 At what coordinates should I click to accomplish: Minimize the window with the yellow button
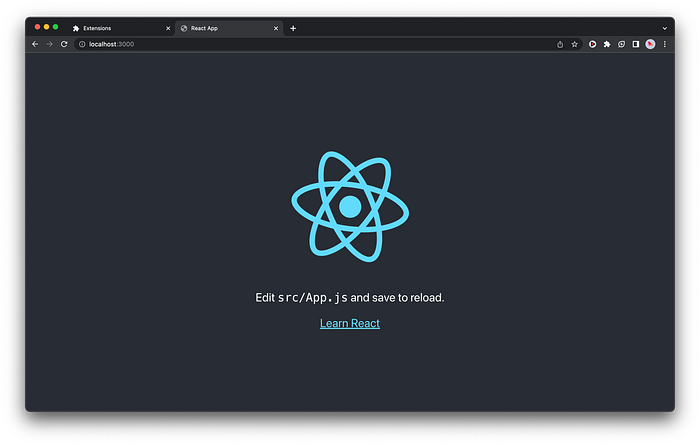click(x=46, y=27)
